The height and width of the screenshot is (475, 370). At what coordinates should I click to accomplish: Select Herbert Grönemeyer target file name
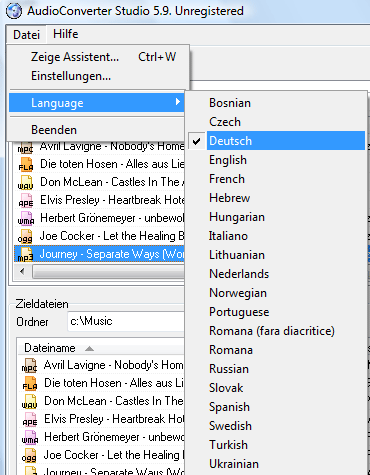click(114, 437)
